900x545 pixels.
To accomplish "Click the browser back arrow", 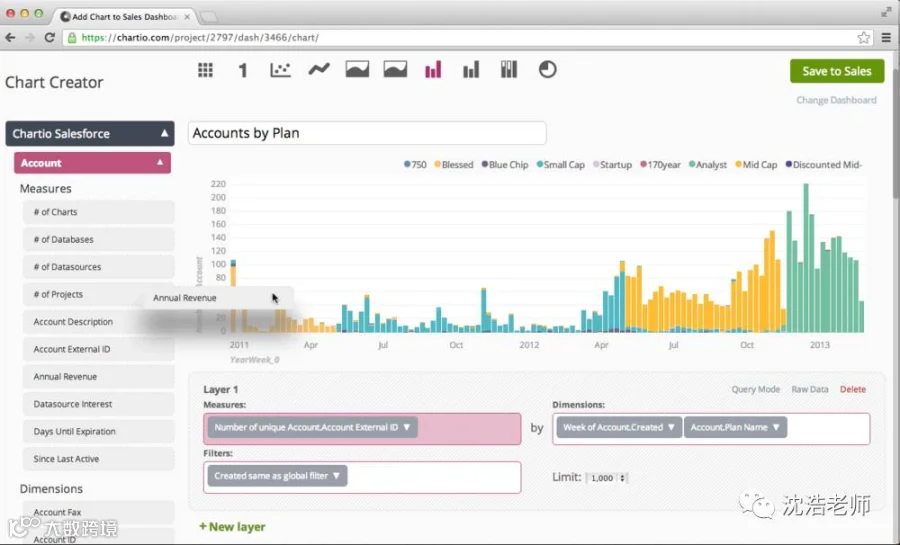I will [10, 37].
